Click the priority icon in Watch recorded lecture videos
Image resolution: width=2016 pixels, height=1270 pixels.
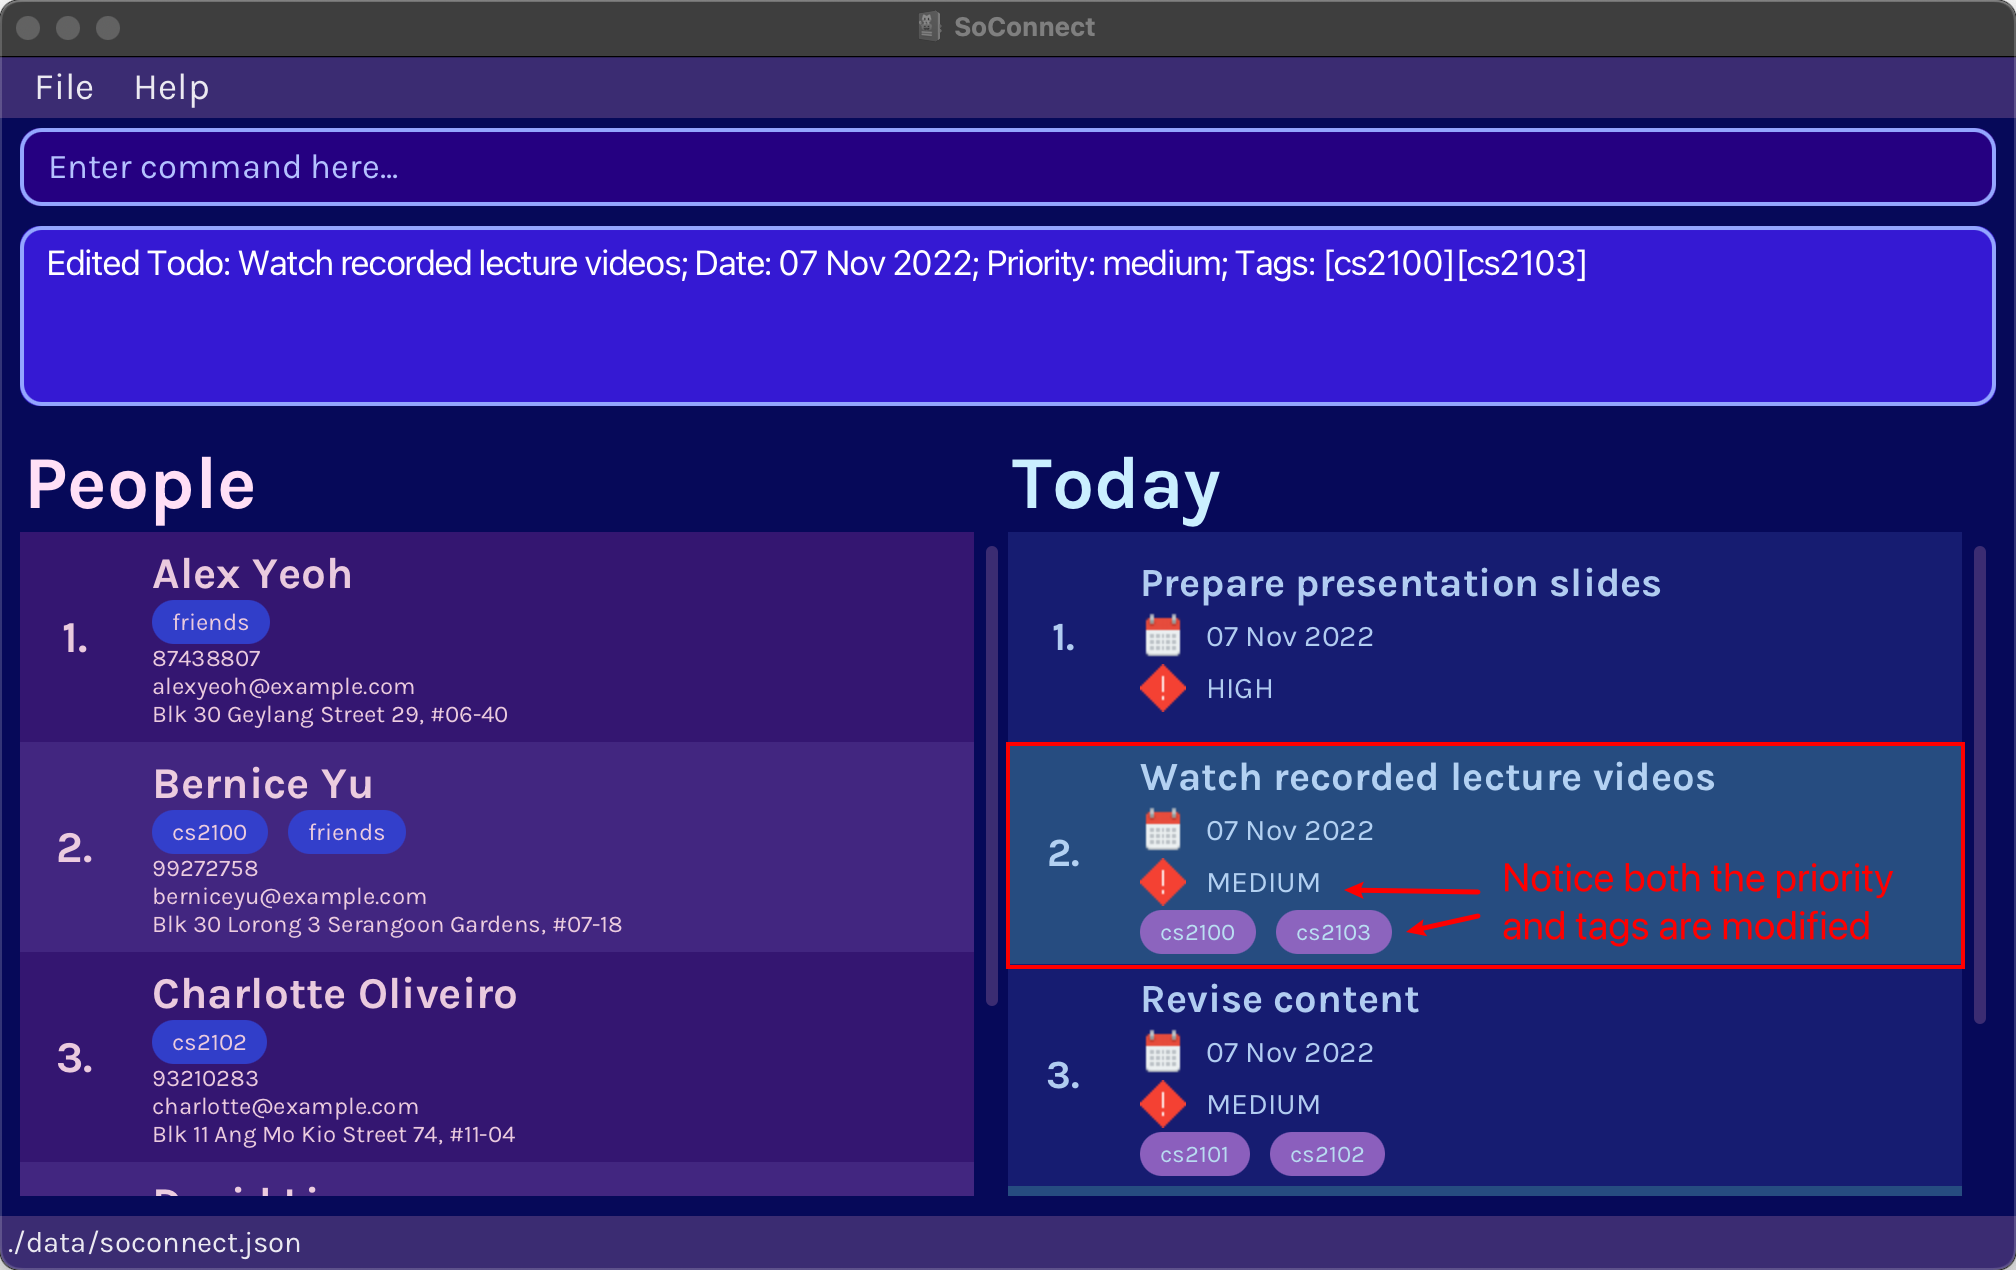click(x=1162, y=882)
